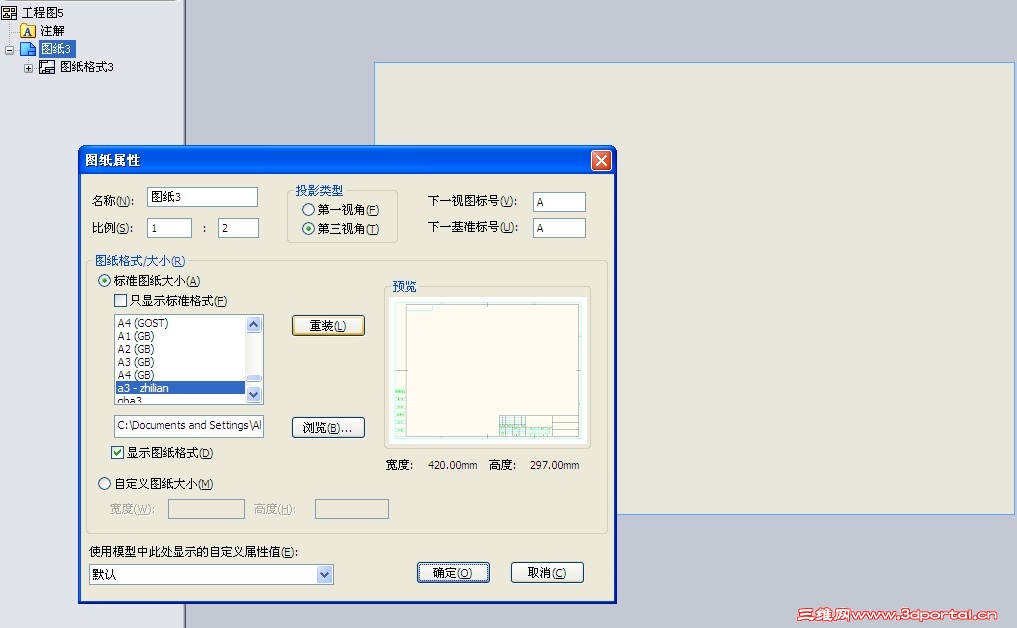Image resolution: width=1017 pixels, height=628 pixels.
Task: Select a3 - zhilian list entry
Action: pos(180,388)
